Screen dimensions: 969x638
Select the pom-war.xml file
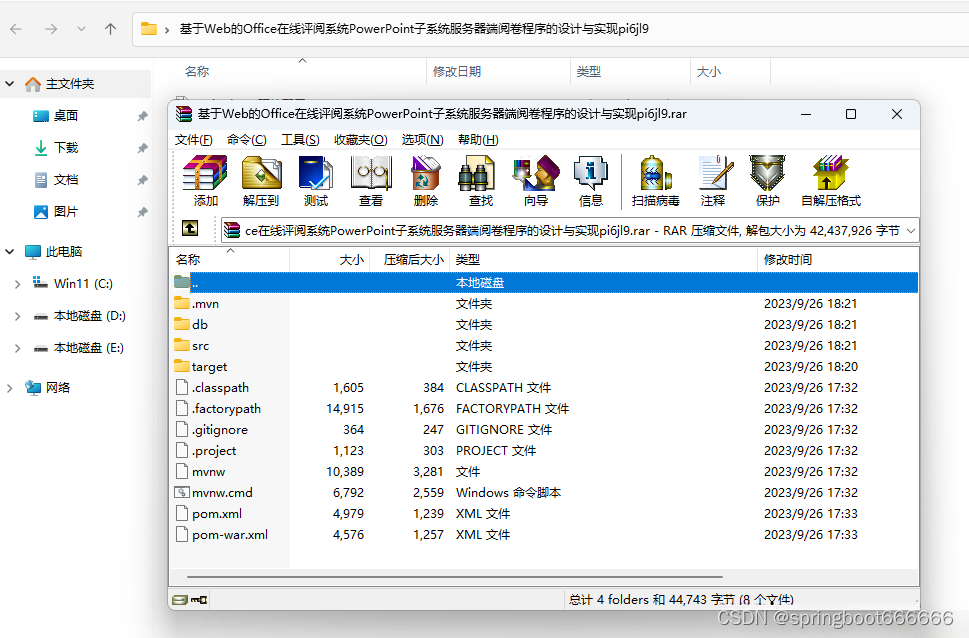tap(544, 535)
